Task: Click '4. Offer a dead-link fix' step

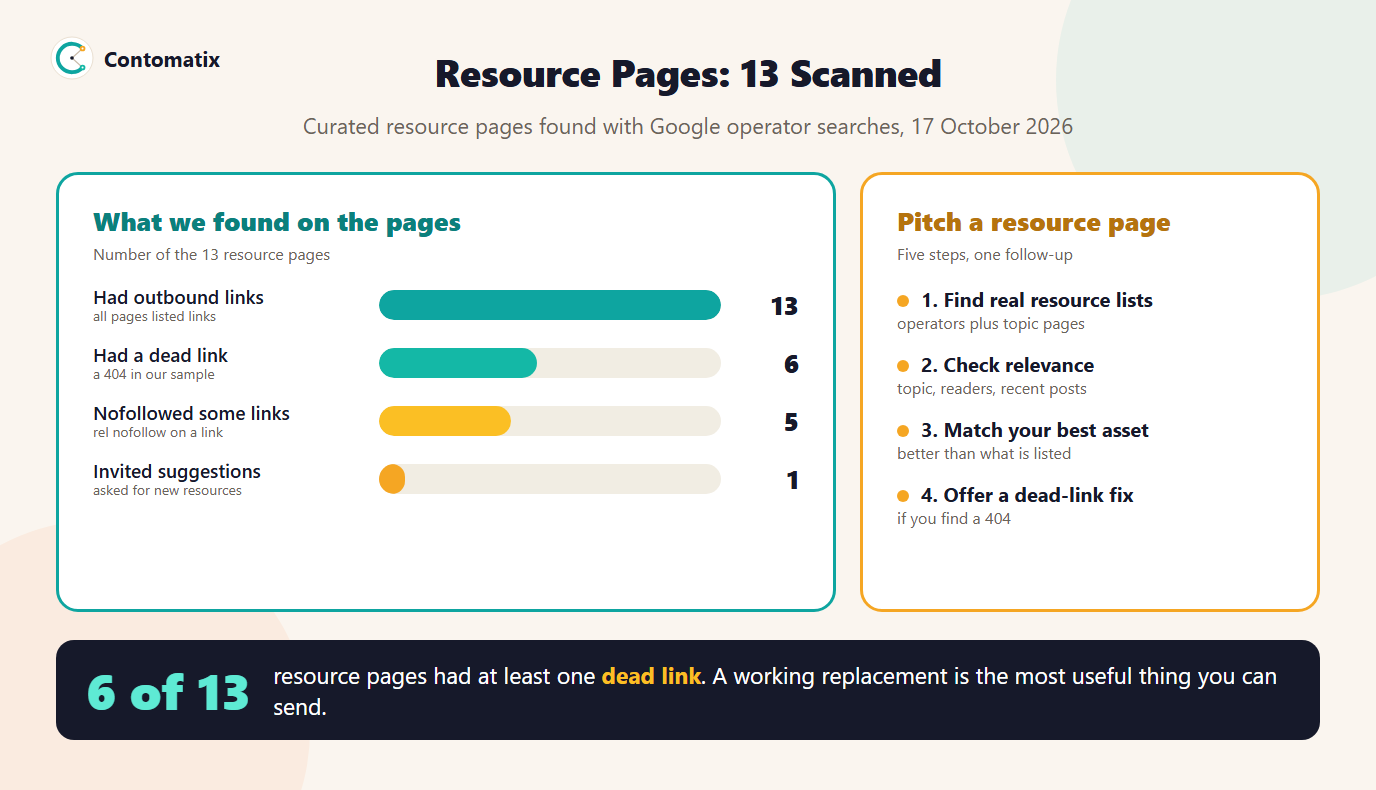Action: tap(1028, 496)
